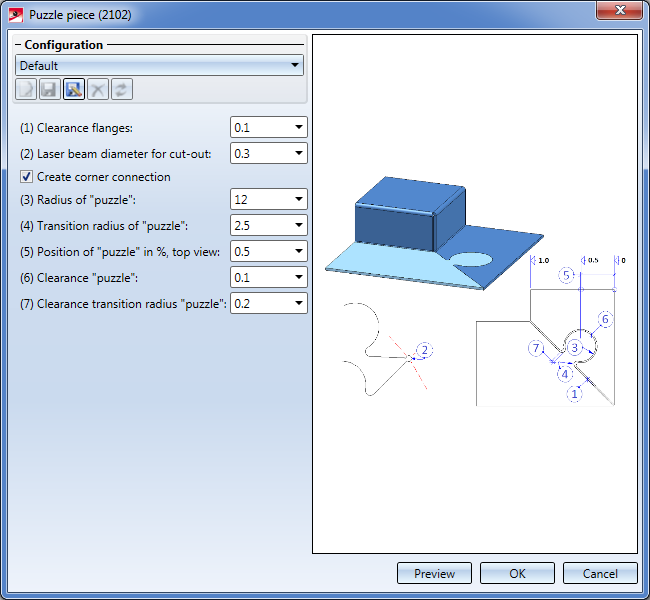Click the 3D sheet metal preview image

[434, 233]
